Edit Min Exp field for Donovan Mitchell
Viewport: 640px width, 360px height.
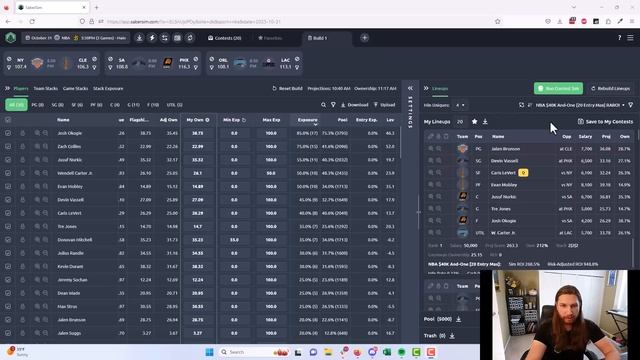point(234,240)
